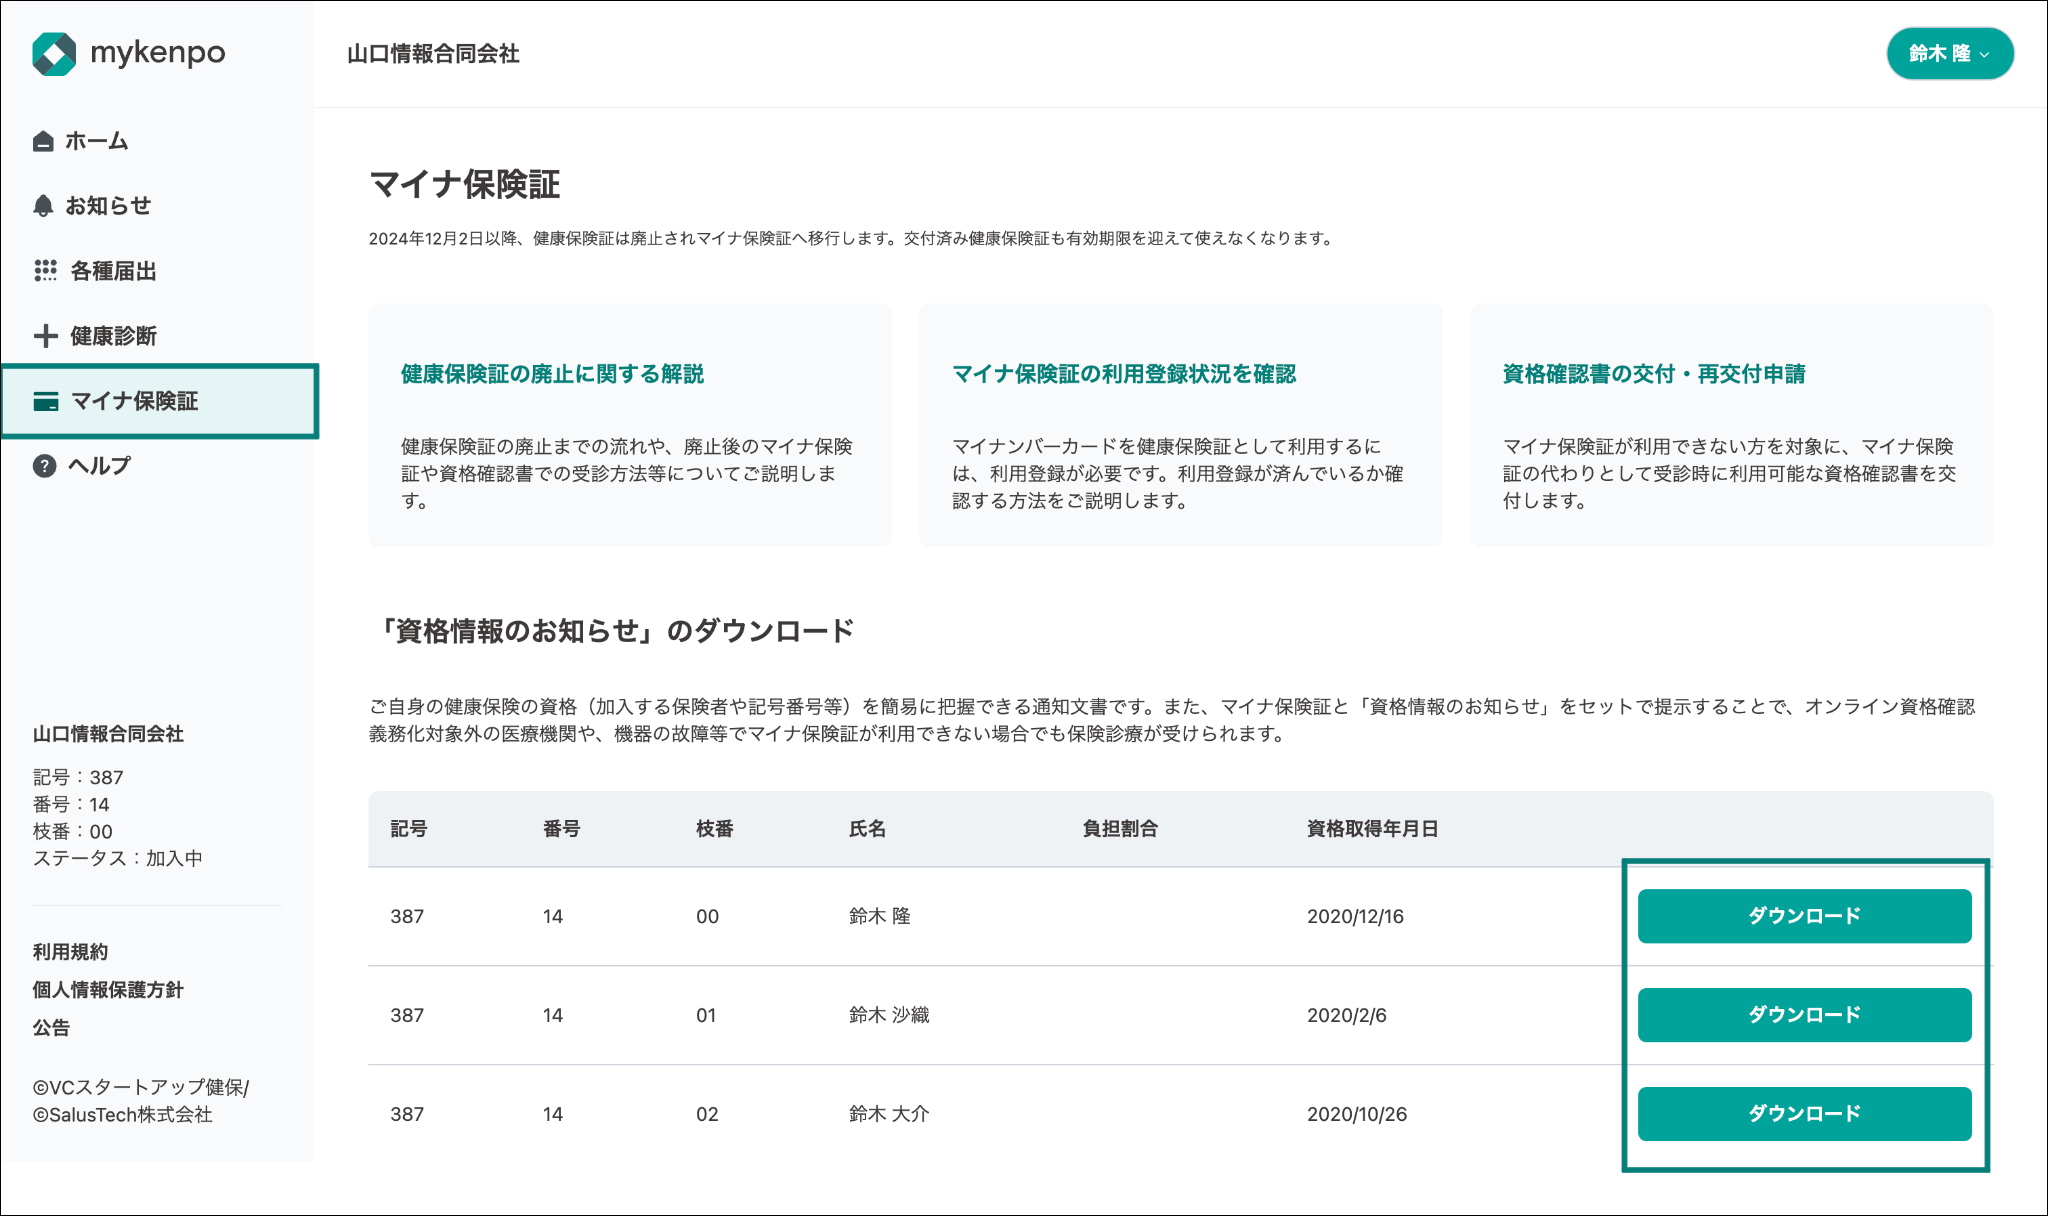Click the grid icon for 各種届出
2048x1216 pixels.
pyautogui.click(x=45, y=271)
